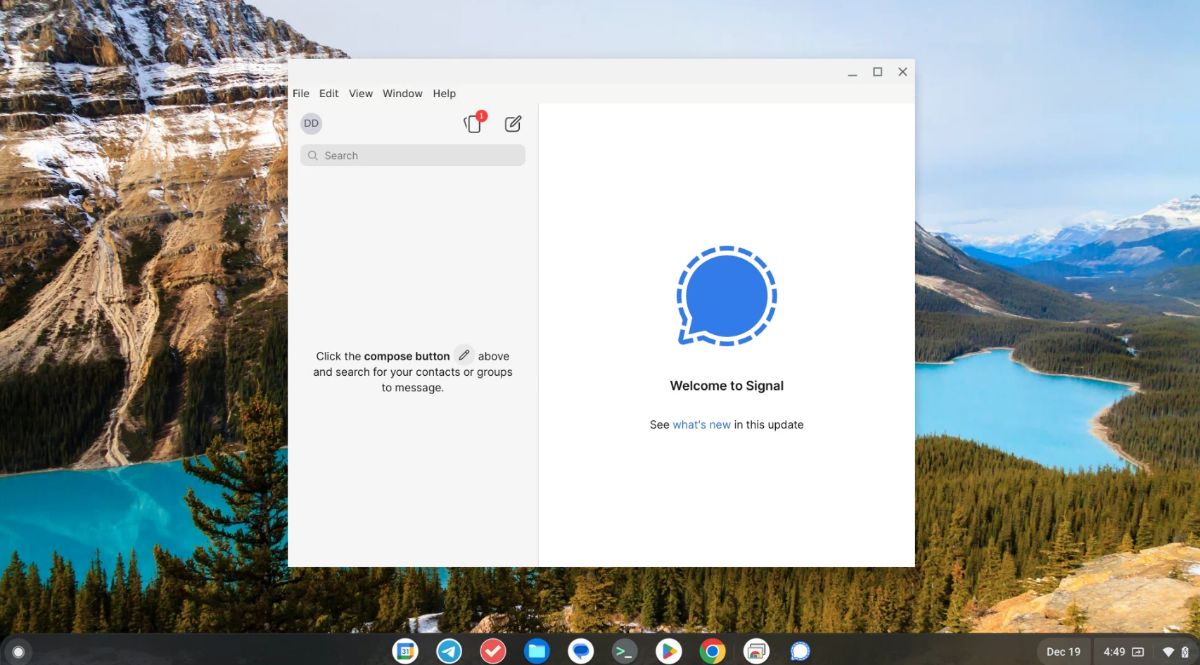1200x665 pixels.
Task: Open the app launcher button on the shelf
Action: 17,651
